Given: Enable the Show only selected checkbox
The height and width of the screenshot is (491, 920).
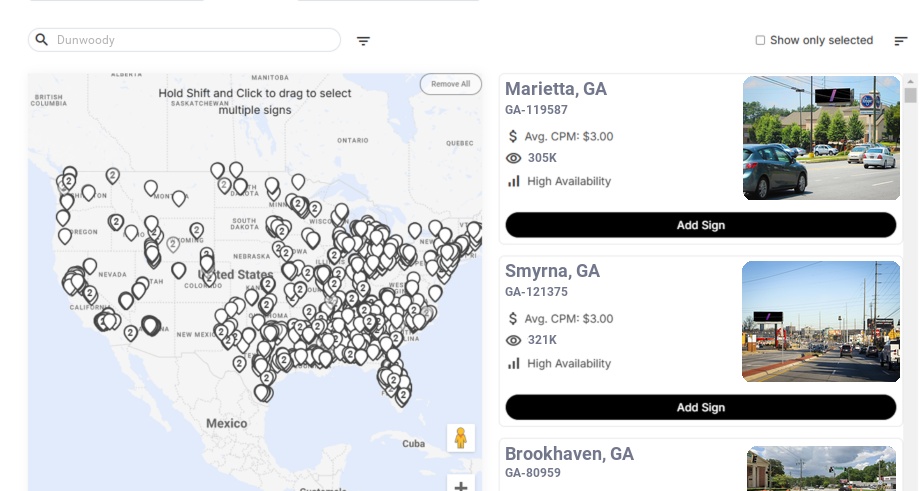Looking at the screenshot, I should coord(760,41).
